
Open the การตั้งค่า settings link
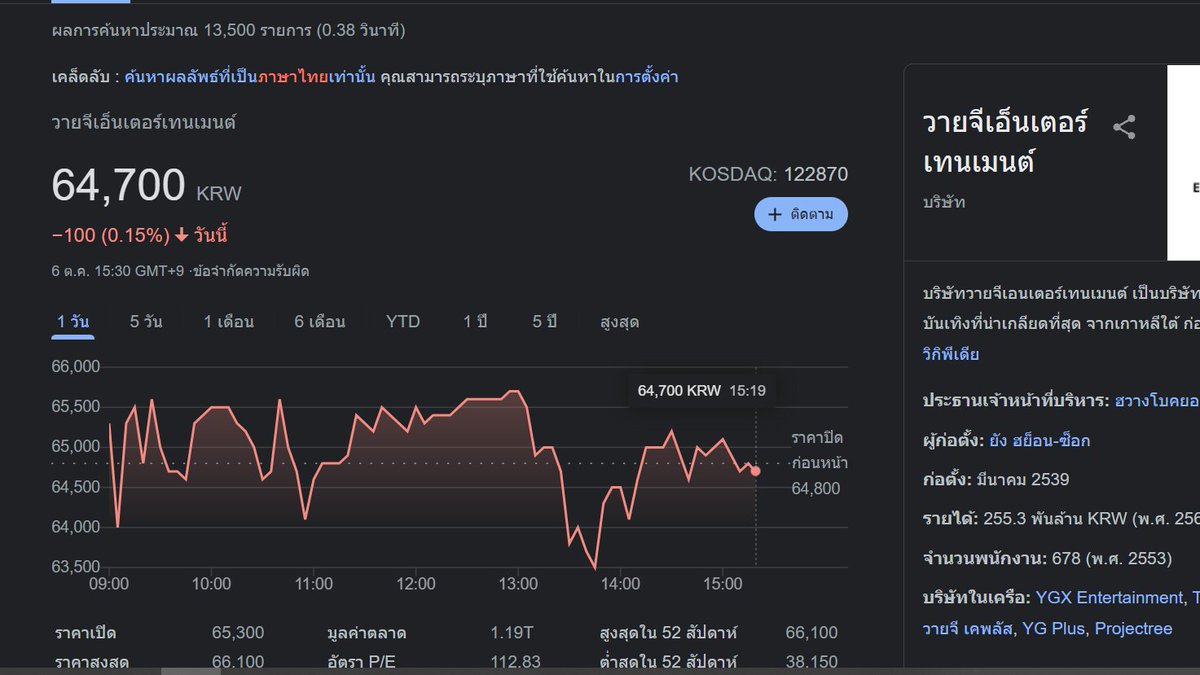point(647,76)
